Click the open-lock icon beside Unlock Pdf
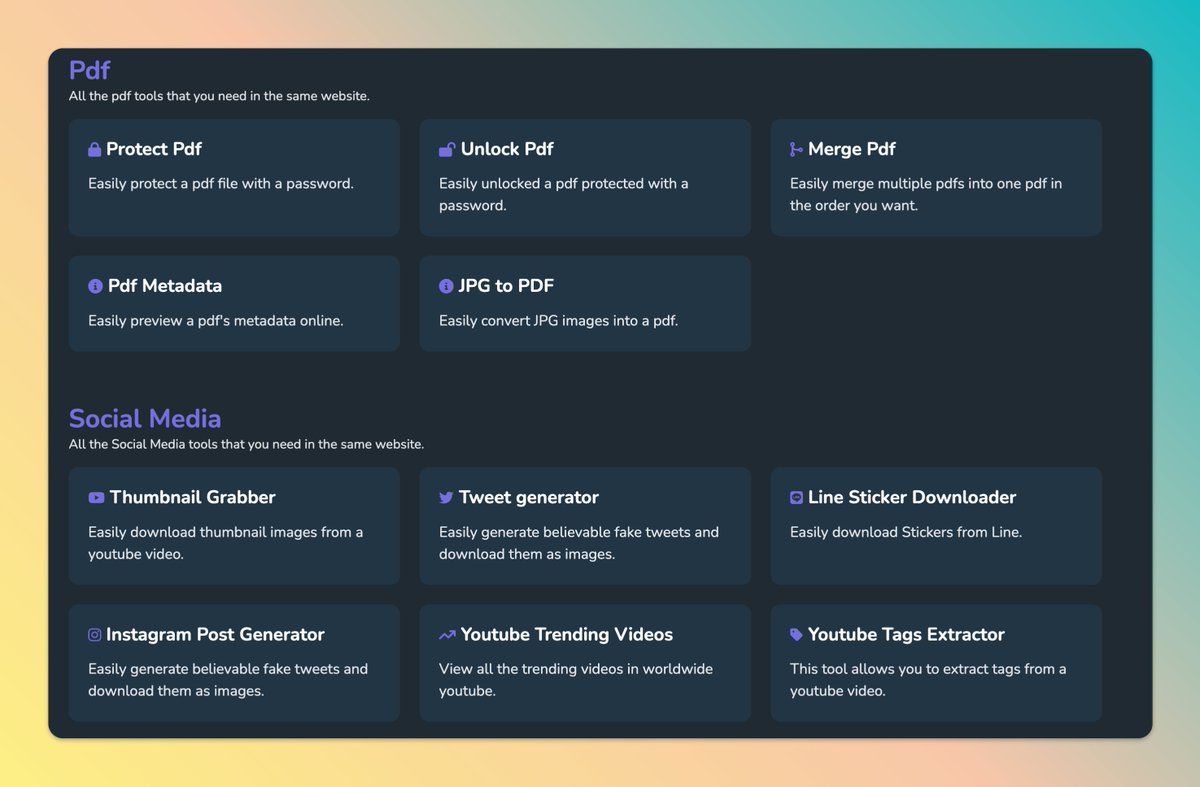 (447, 150)
